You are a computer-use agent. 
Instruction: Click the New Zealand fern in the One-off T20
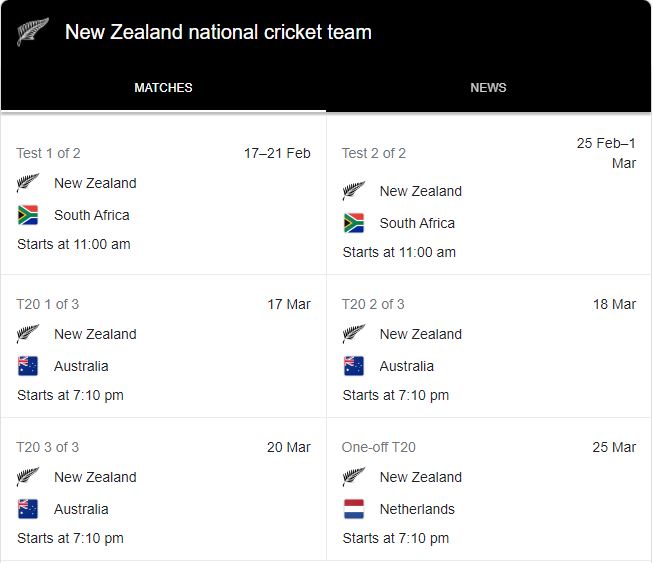click(x=354, y=477)
